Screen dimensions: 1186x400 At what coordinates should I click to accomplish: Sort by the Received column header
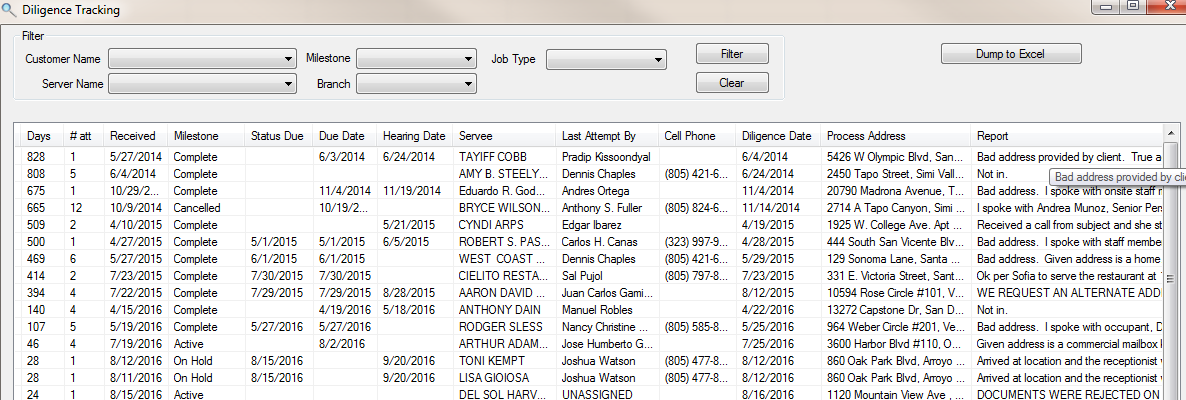pos(135,136)
